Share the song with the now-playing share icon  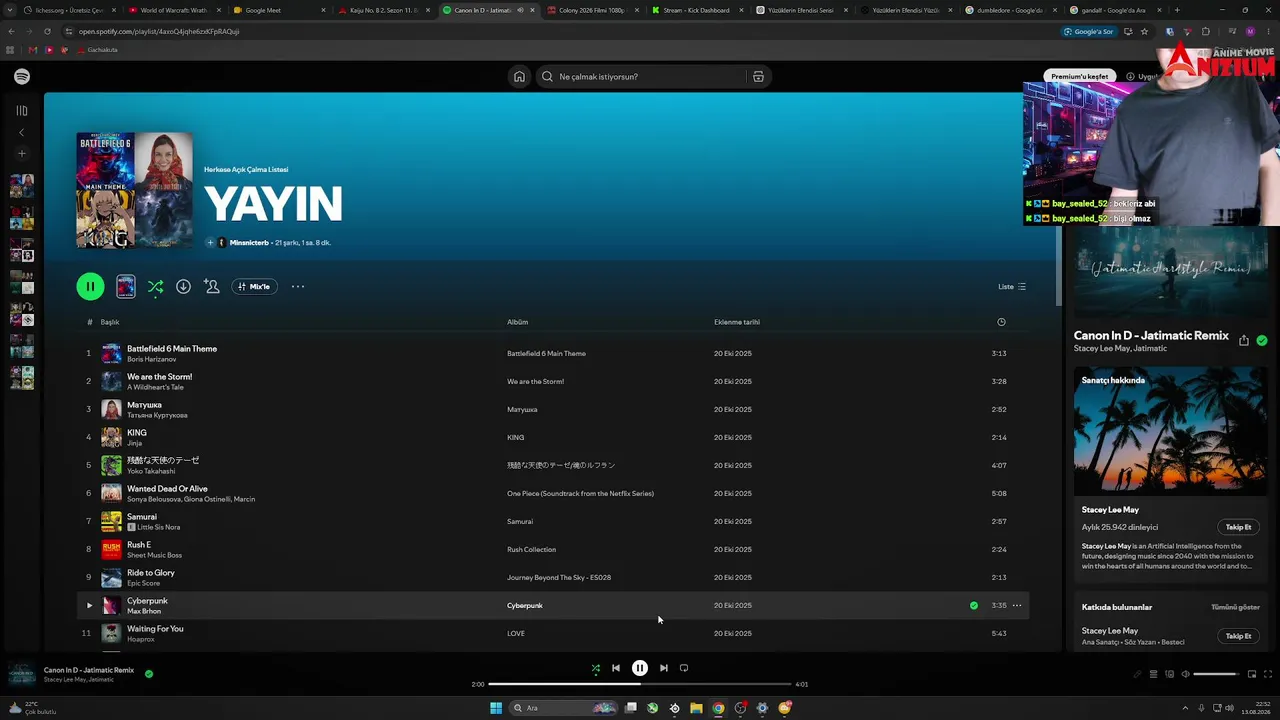click(x=1243, y=341)
